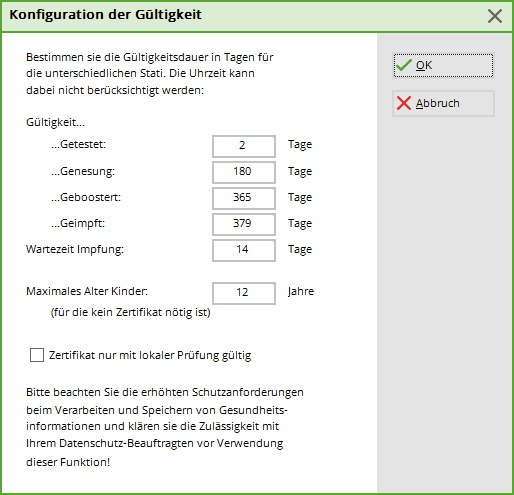
Task: Click the '...Geboostert:' label
Action: click(x=86, y=197)
